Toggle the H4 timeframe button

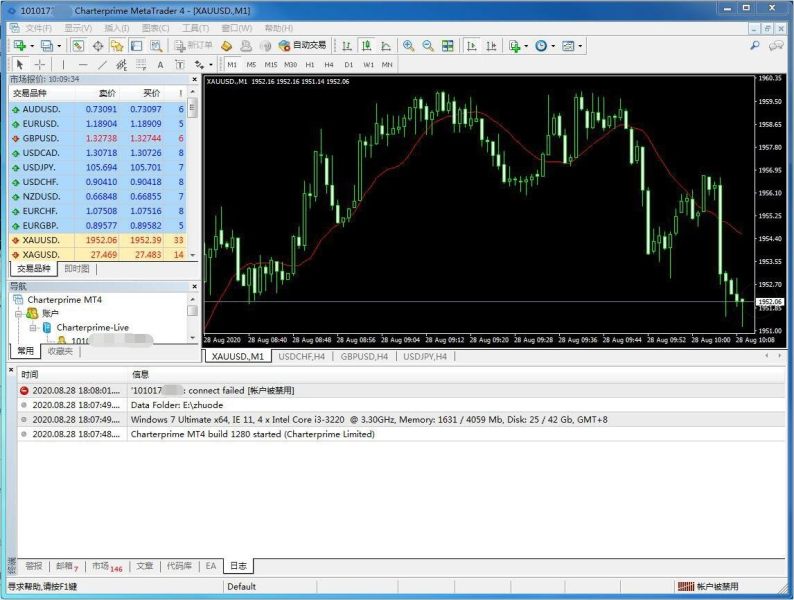[329, 65]
